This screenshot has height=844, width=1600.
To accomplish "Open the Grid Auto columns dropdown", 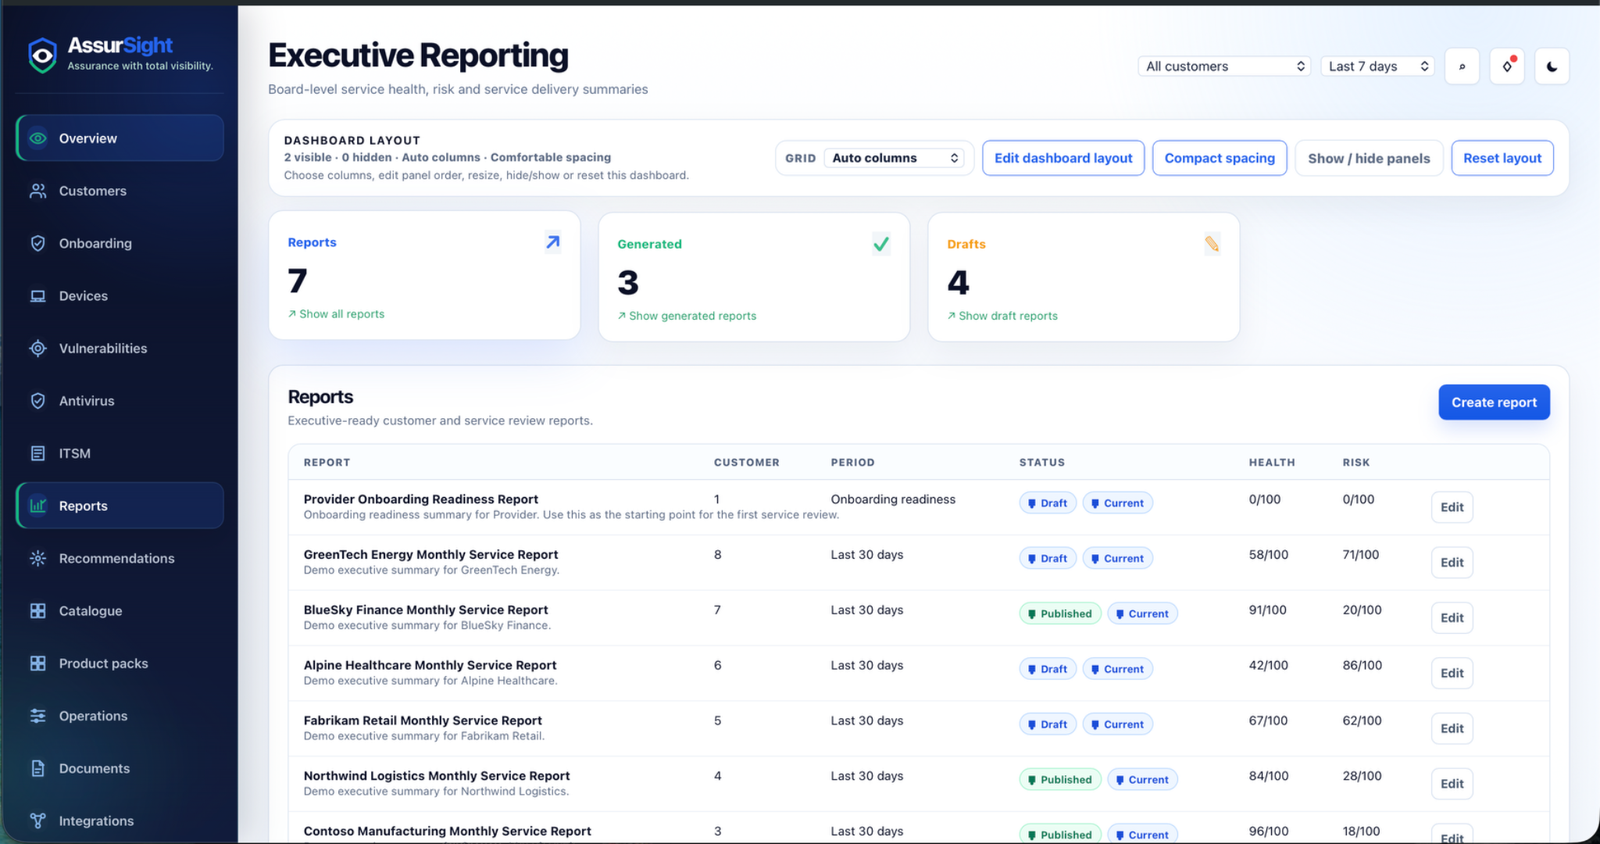I will (895, 158).
